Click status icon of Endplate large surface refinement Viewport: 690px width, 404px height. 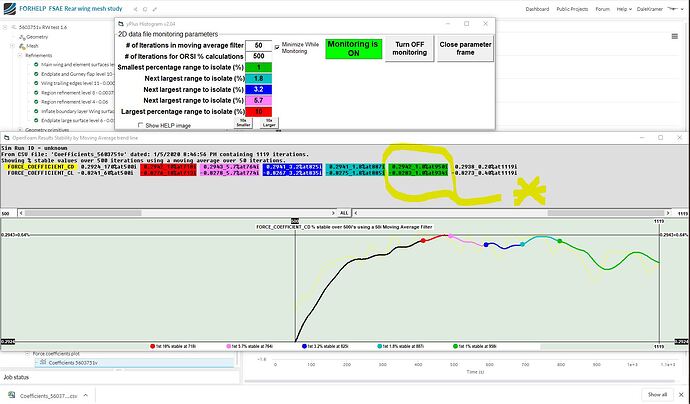[36, 120]
